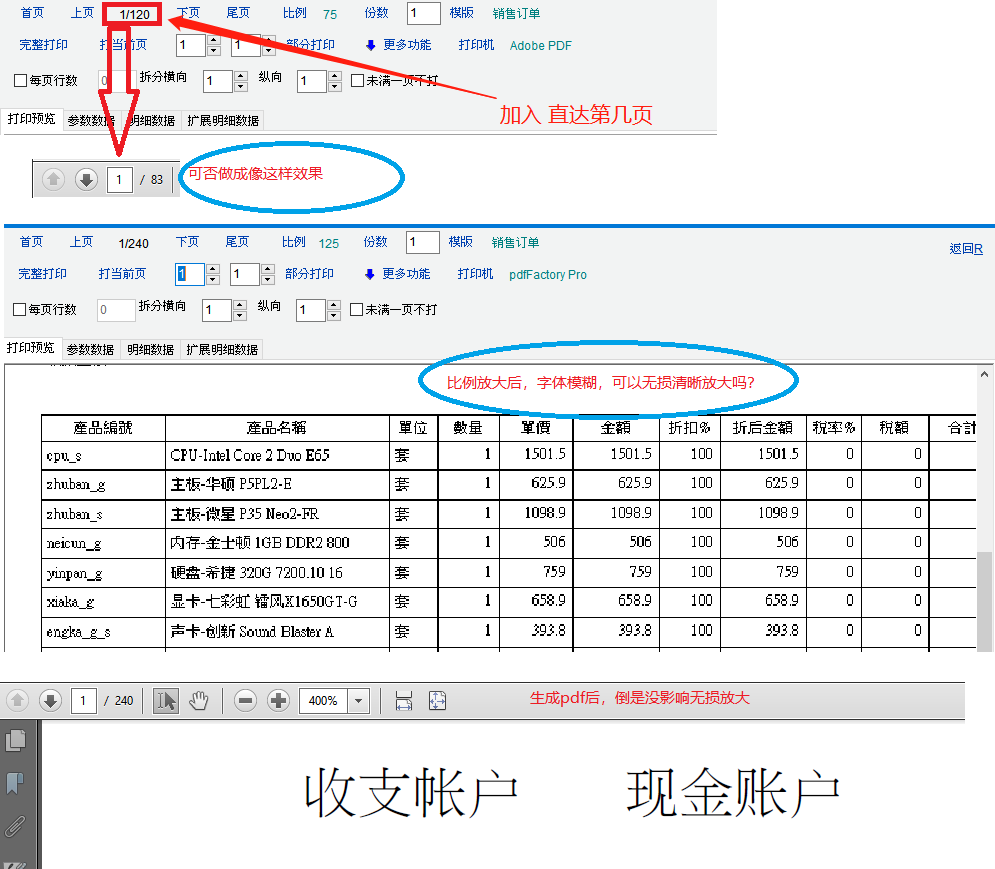Switch to 参数数据 tab above the product table

[x=90, y=350]
